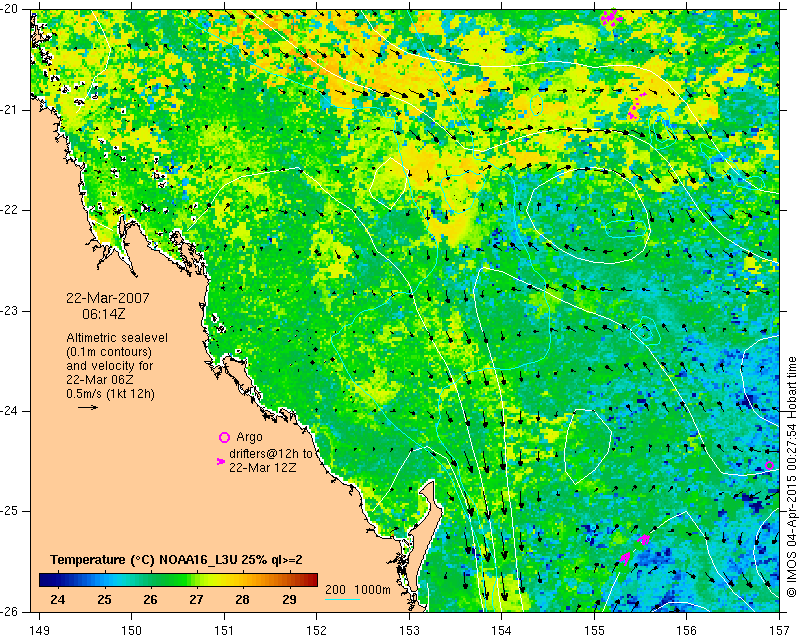Click the '06:14Z' time label
This screenshot has width=800, height=640.
104,314
